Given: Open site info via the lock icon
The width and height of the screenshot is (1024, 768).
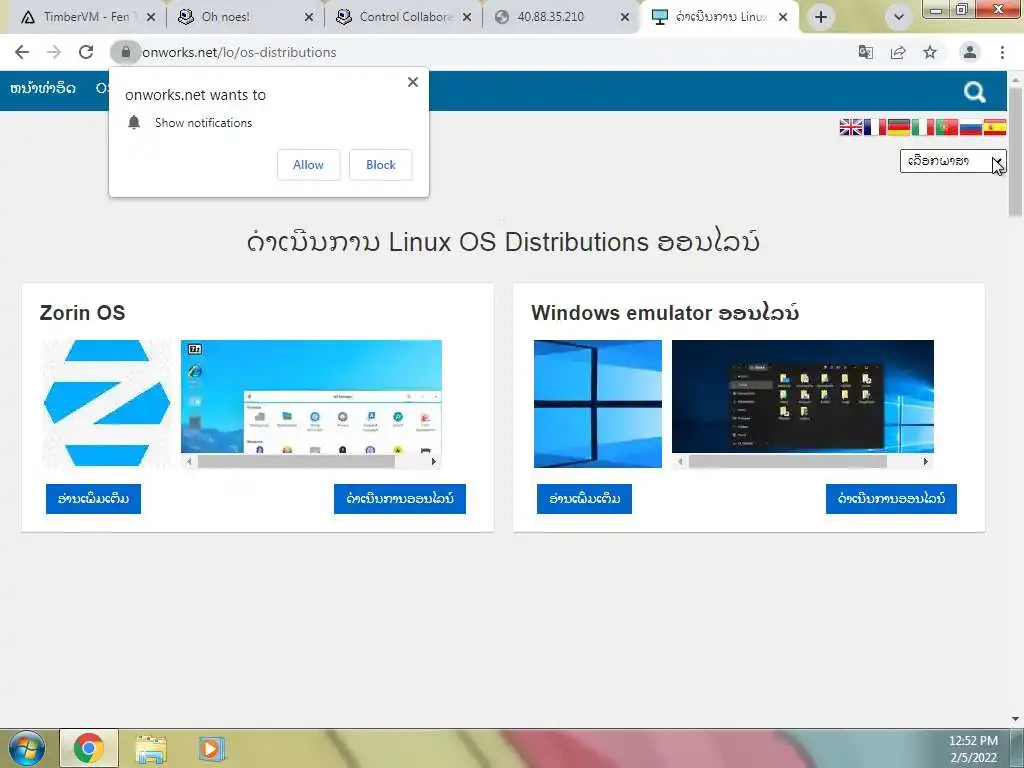Looking at the screenshot, I should pos(125,52).
